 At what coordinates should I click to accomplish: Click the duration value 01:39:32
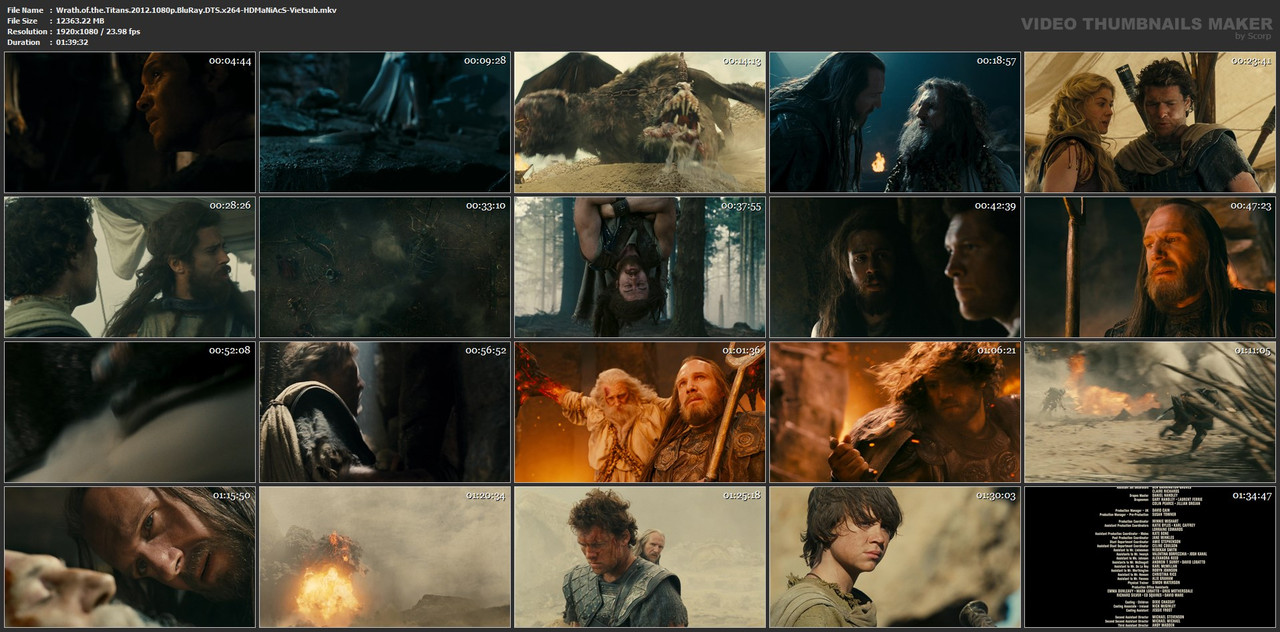point(72,43)
